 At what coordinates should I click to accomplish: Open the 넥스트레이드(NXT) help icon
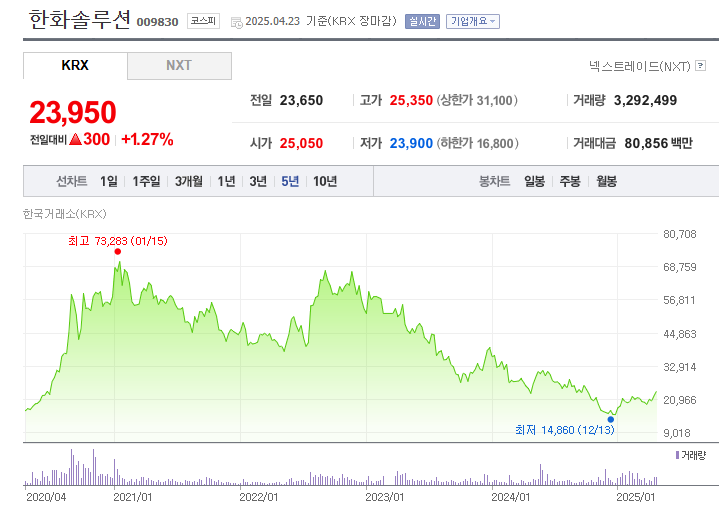click(700, 66)
